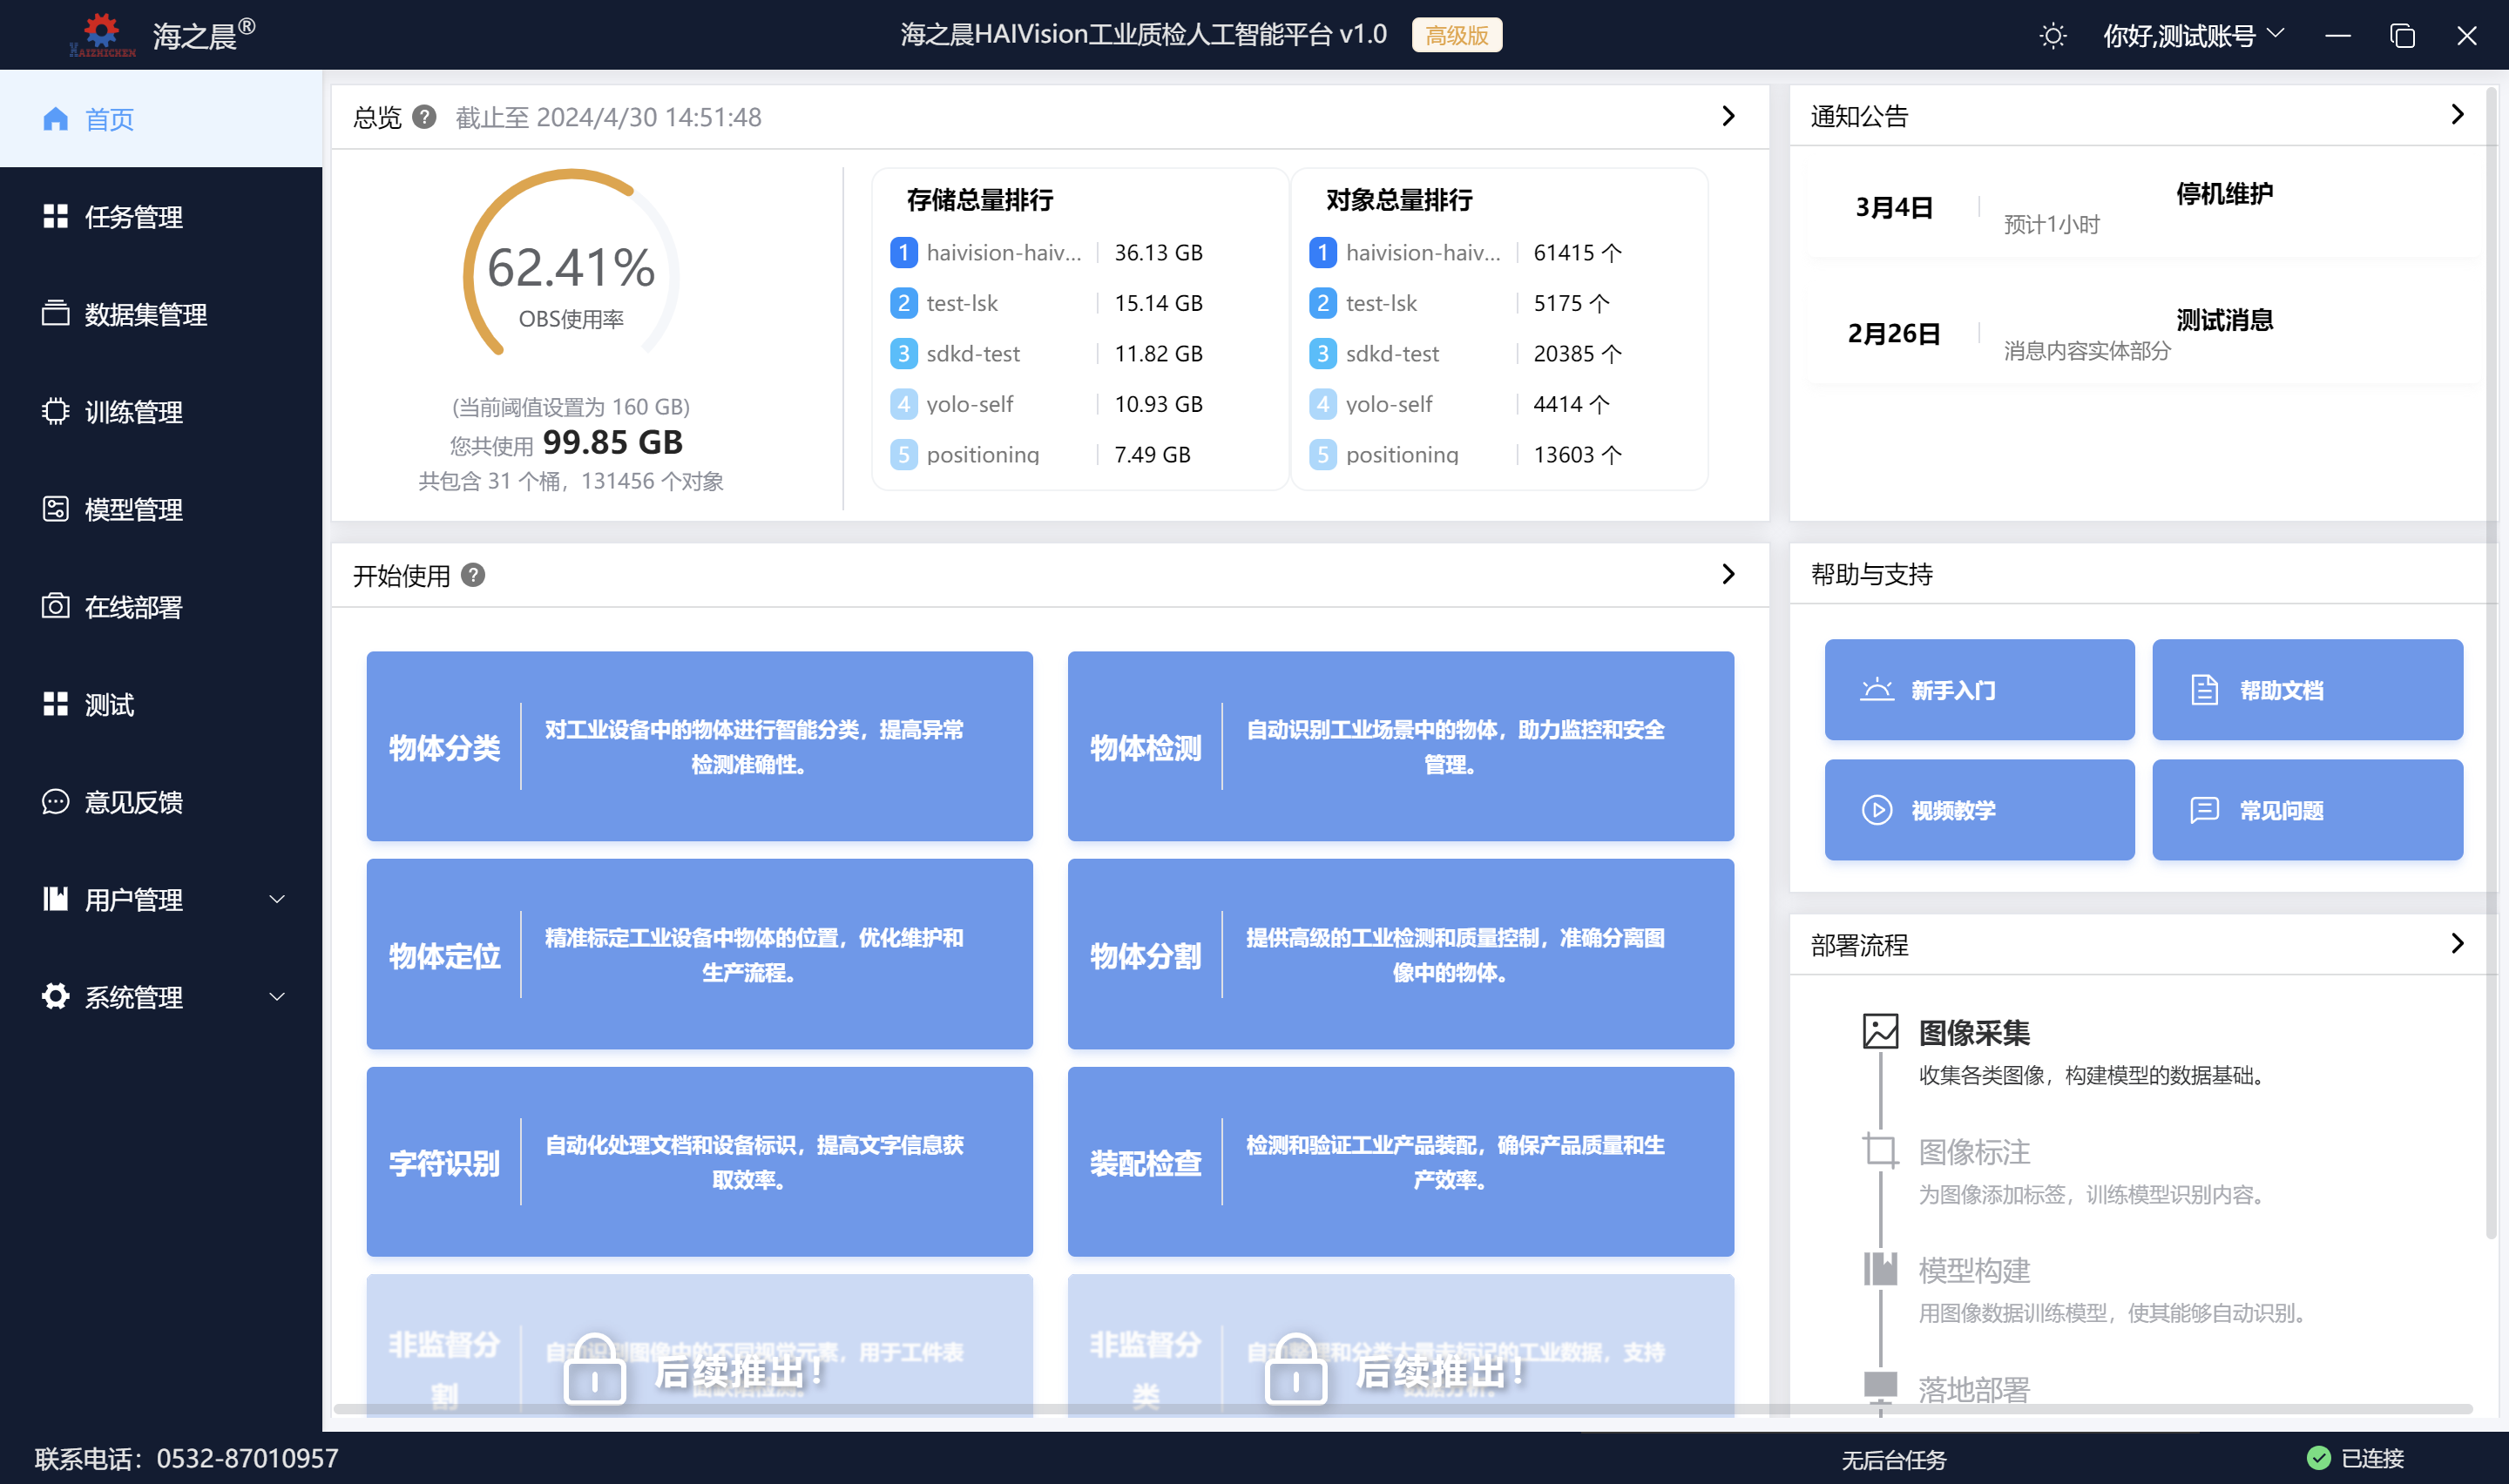Click the 帮助文档 document icon
The width and height of the screenshot is (2509, 1484).
(x=2204, y=690)
